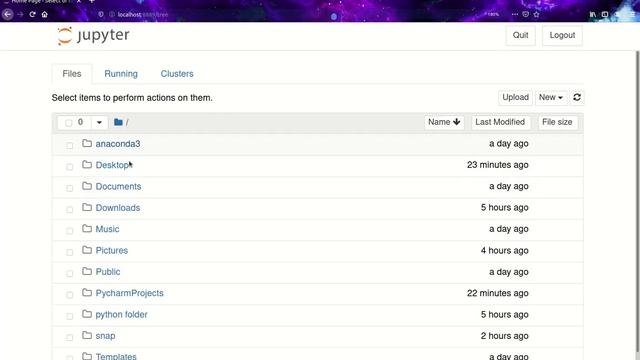Check the Documents checkbox
This screenshot has width=640, height=360.
(69, 188)
